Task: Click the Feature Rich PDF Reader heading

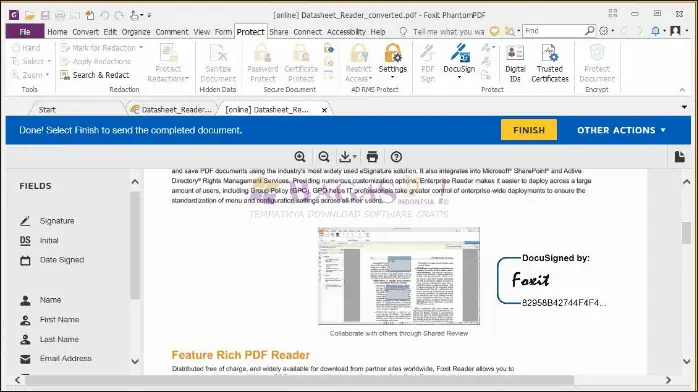Action: (241, 355)
